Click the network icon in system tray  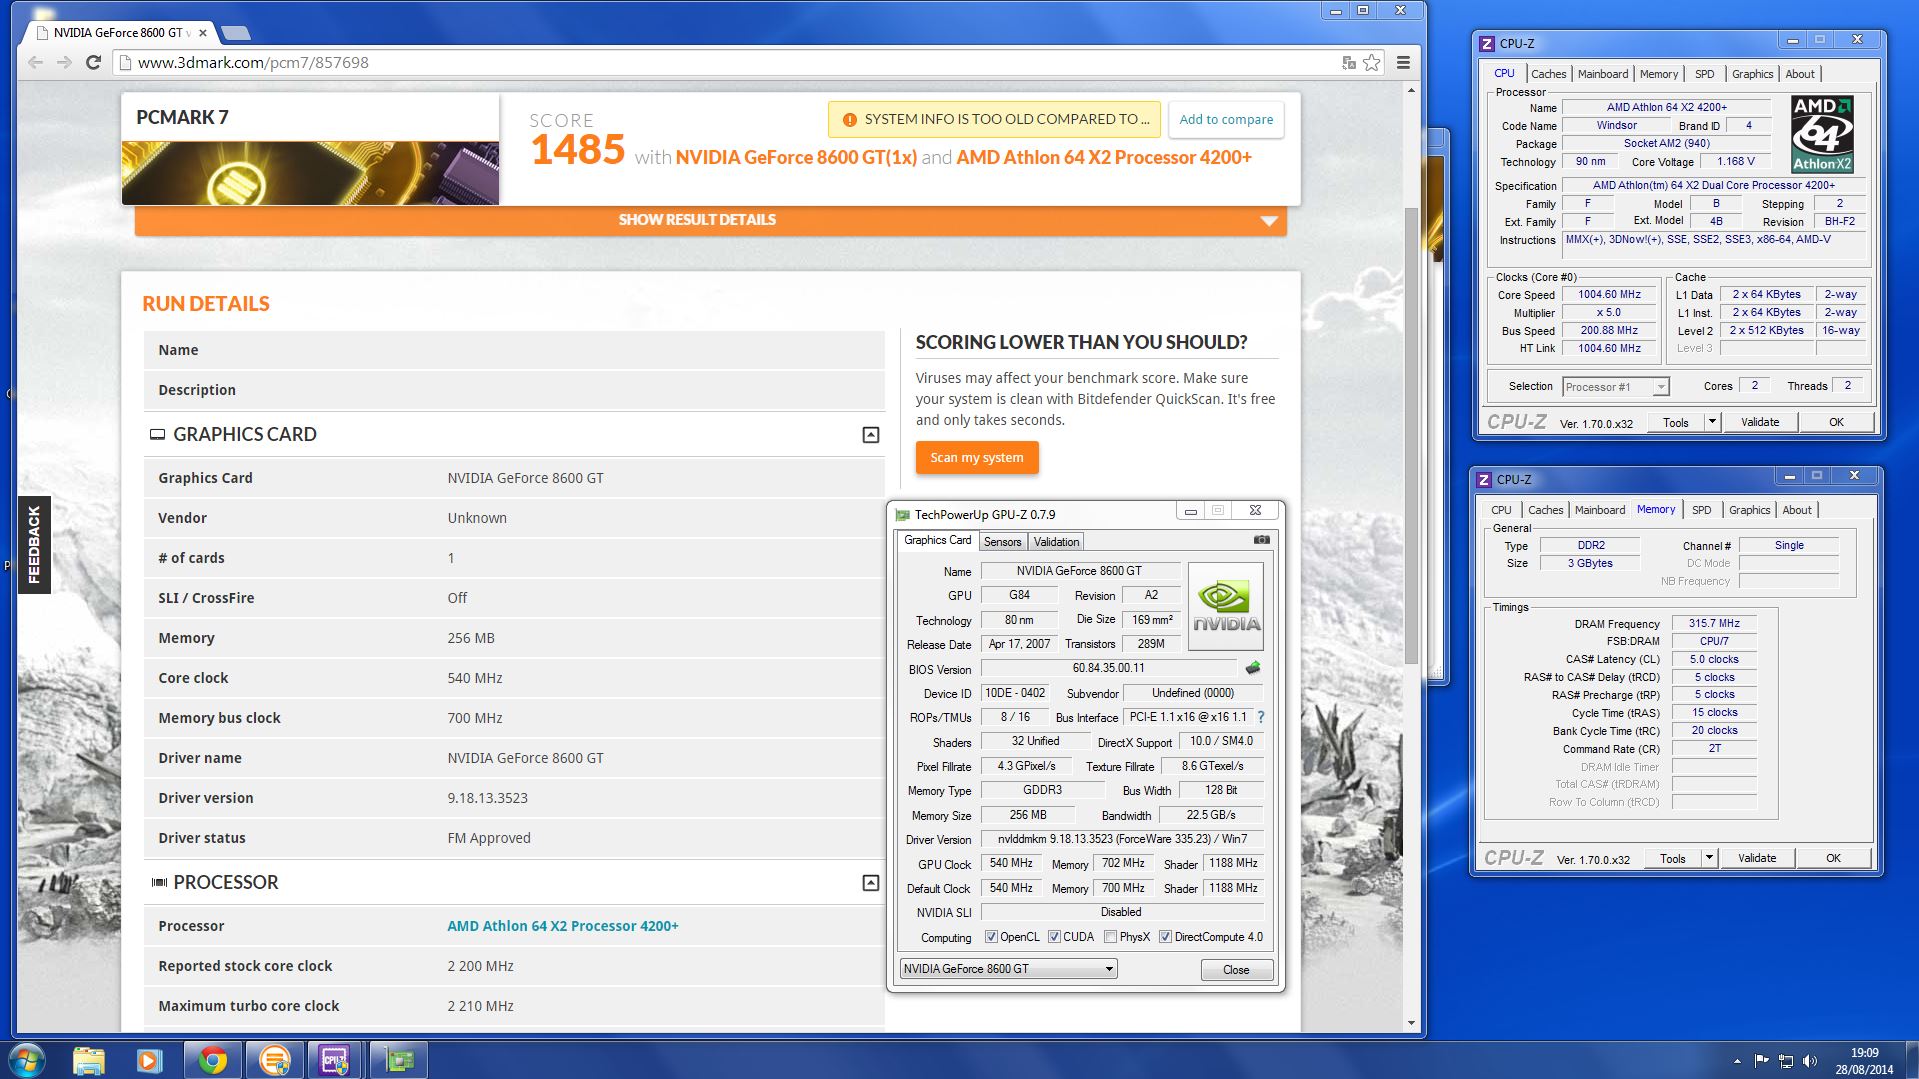[1786, 1061]
